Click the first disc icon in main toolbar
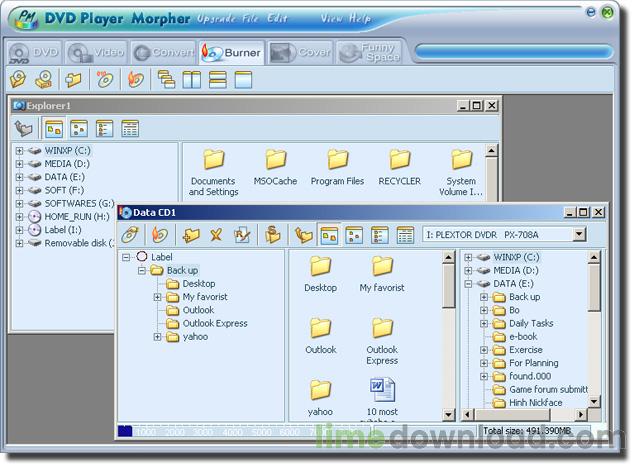Viewport: 633px width, 468px height. [18, 79]
